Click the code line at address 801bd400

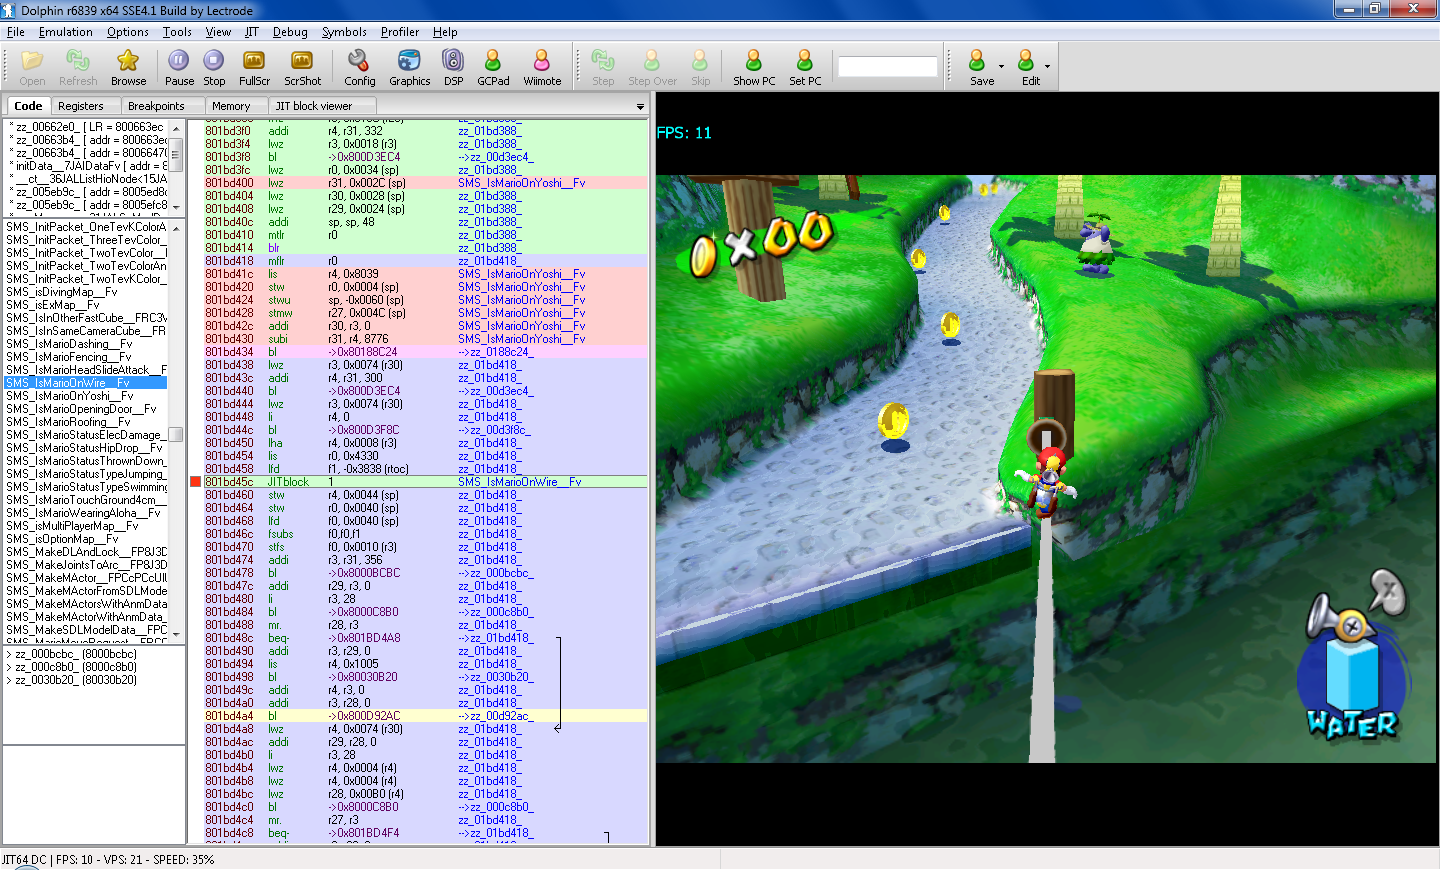(425, 183)
